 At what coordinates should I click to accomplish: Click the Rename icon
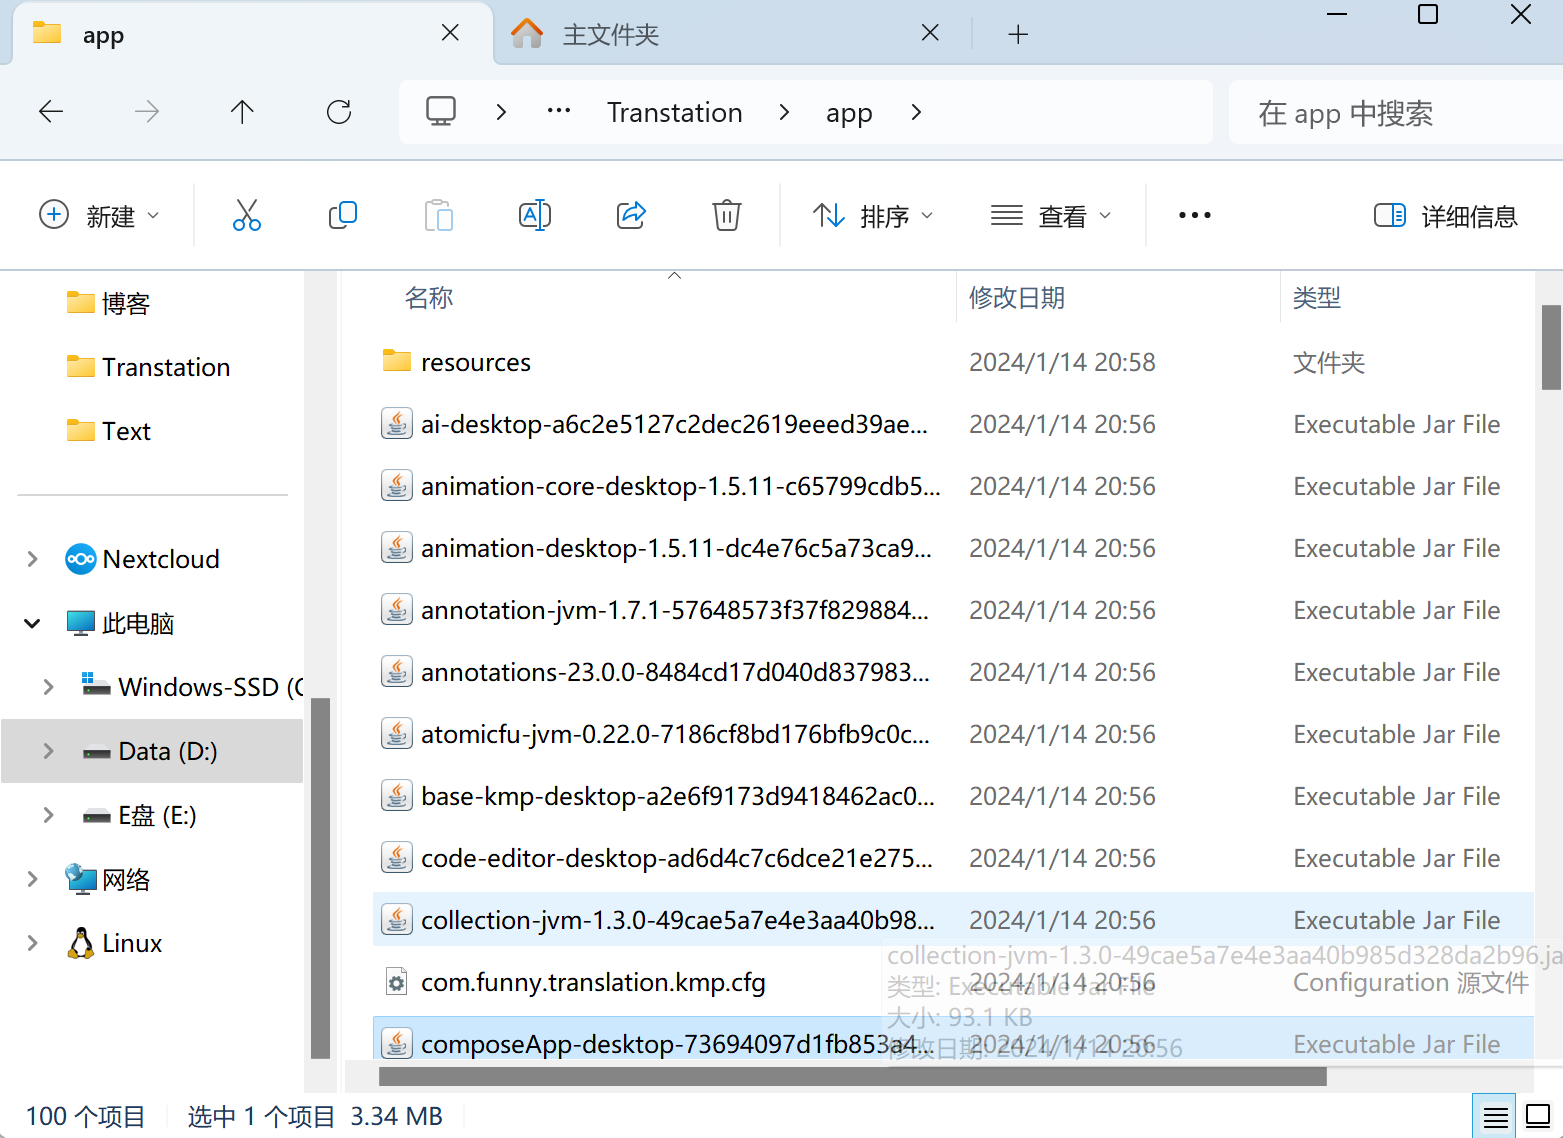pos(535,215)
